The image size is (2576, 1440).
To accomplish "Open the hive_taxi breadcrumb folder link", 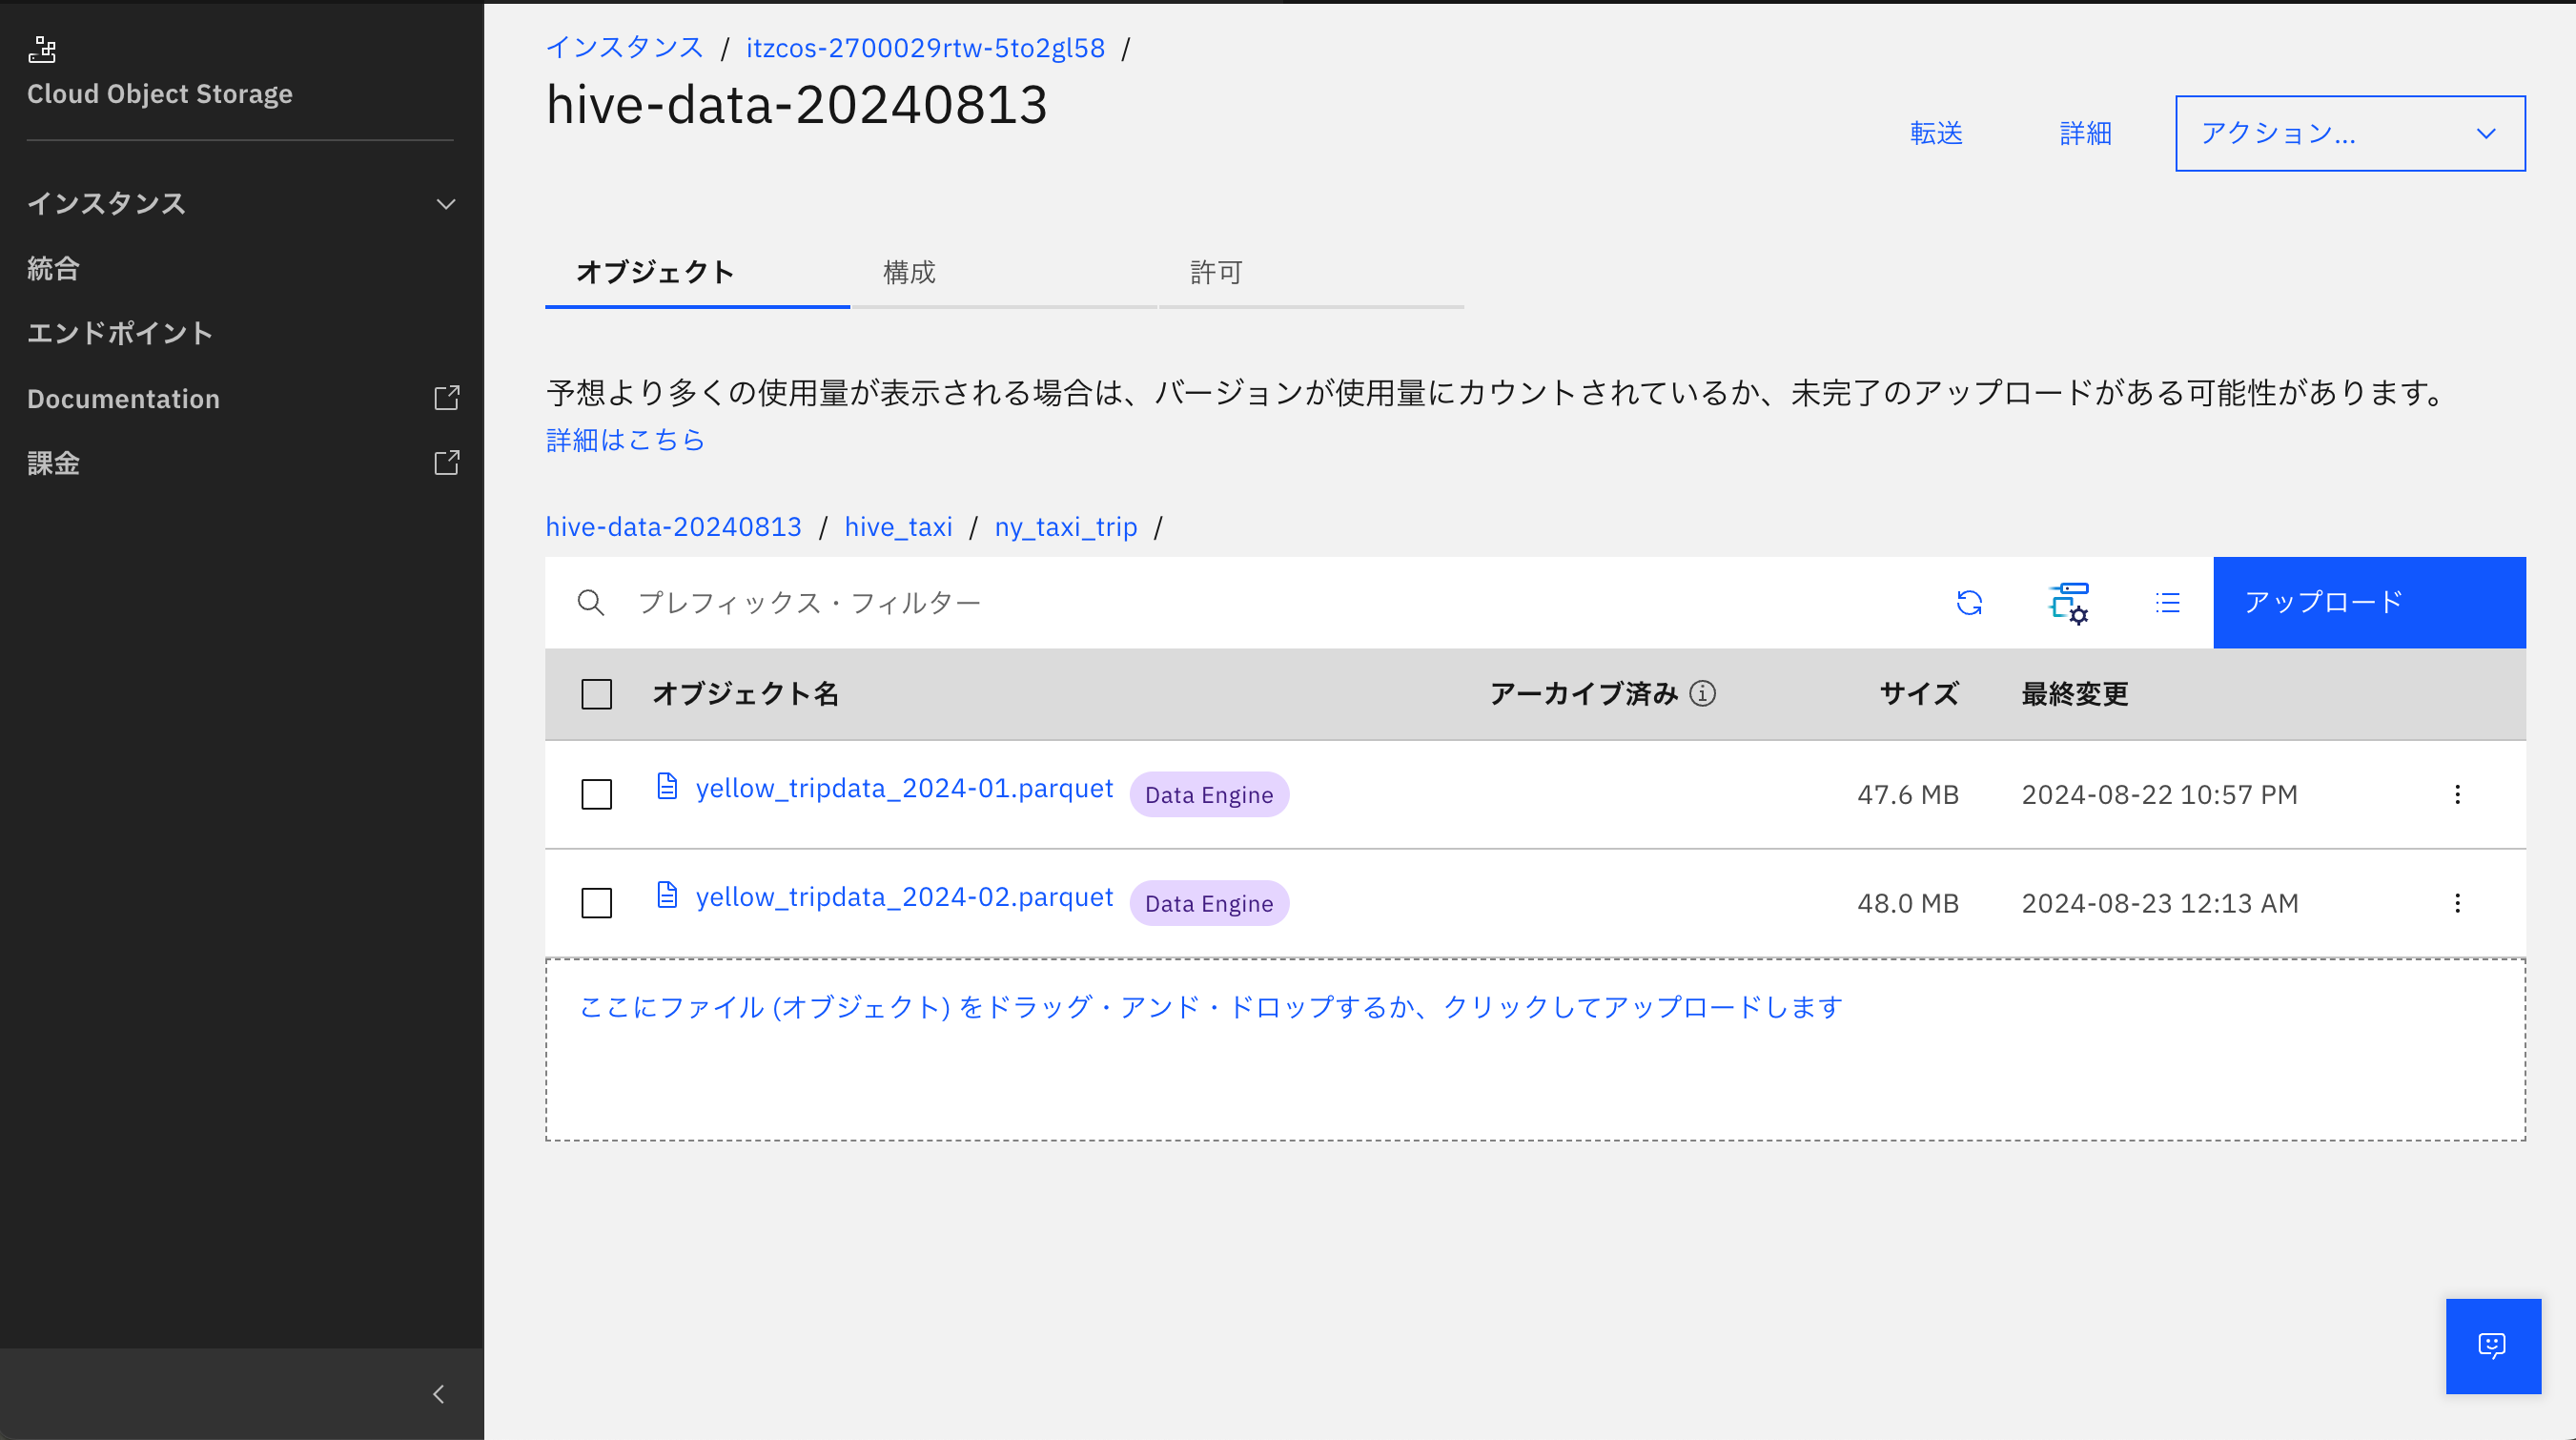I will [x=898, y=527].
